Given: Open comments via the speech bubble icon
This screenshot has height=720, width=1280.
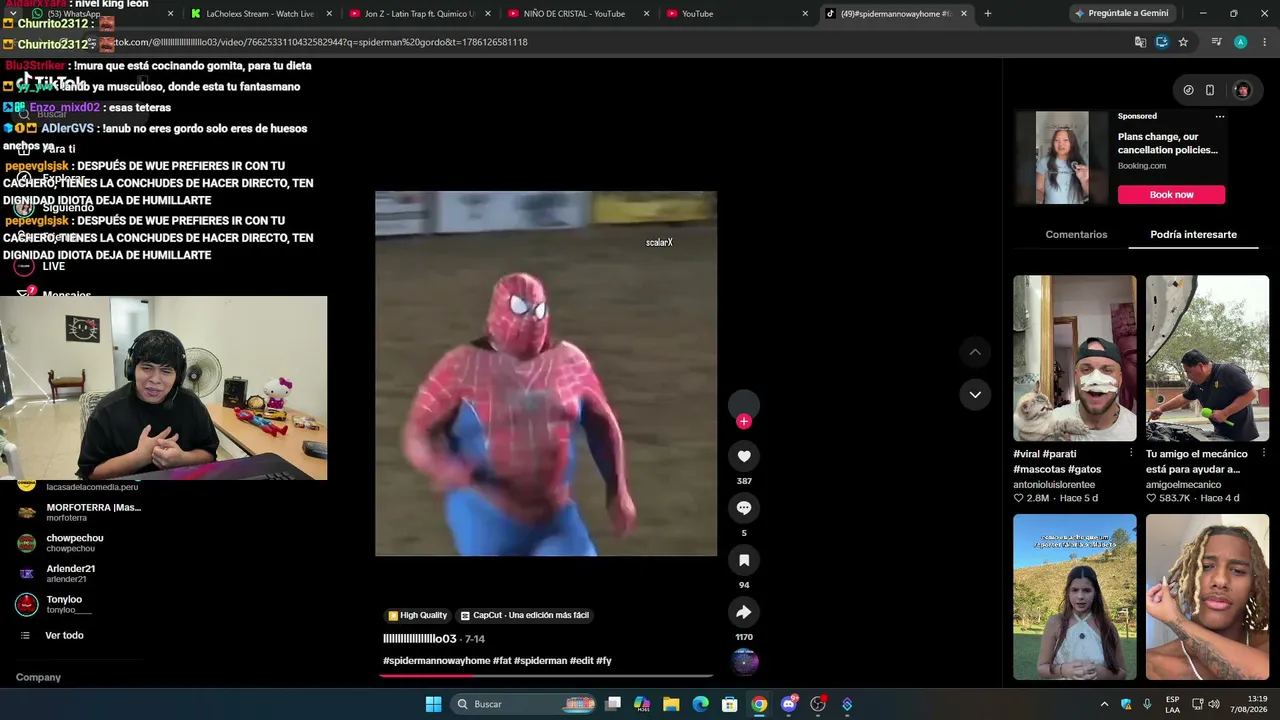Looking at the screenshot, I should coord(744,508).
